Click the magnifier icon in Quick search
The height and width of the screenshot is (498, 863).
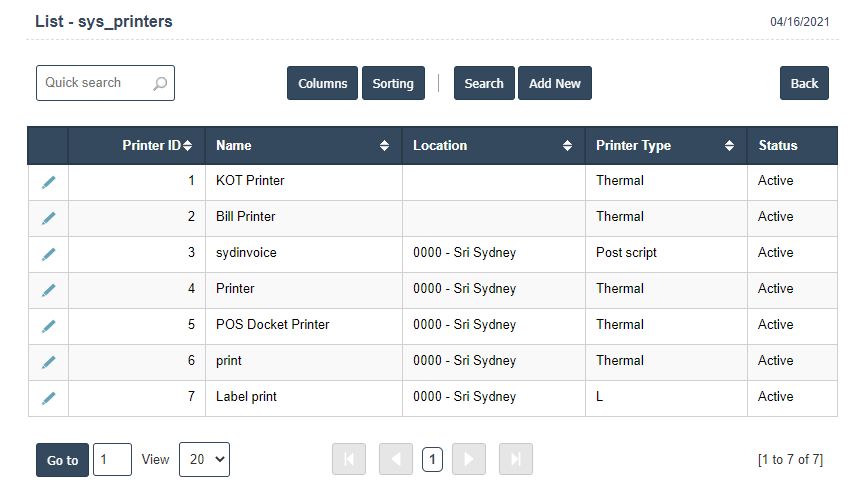click(160, 84)
